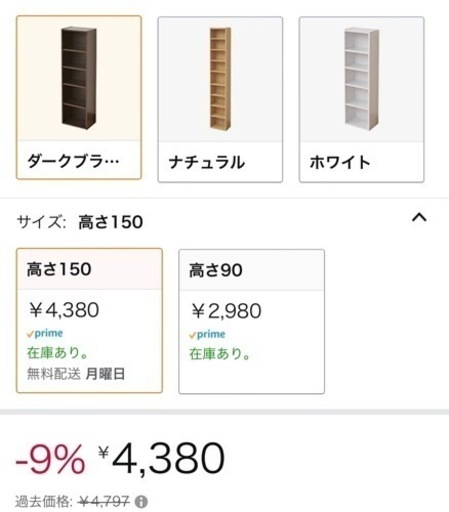Image resolution: width=449 pixels, height=512 pixels.
Task: Click the dark brown bookshelf thumbnail image
Action: coord(79,78)
